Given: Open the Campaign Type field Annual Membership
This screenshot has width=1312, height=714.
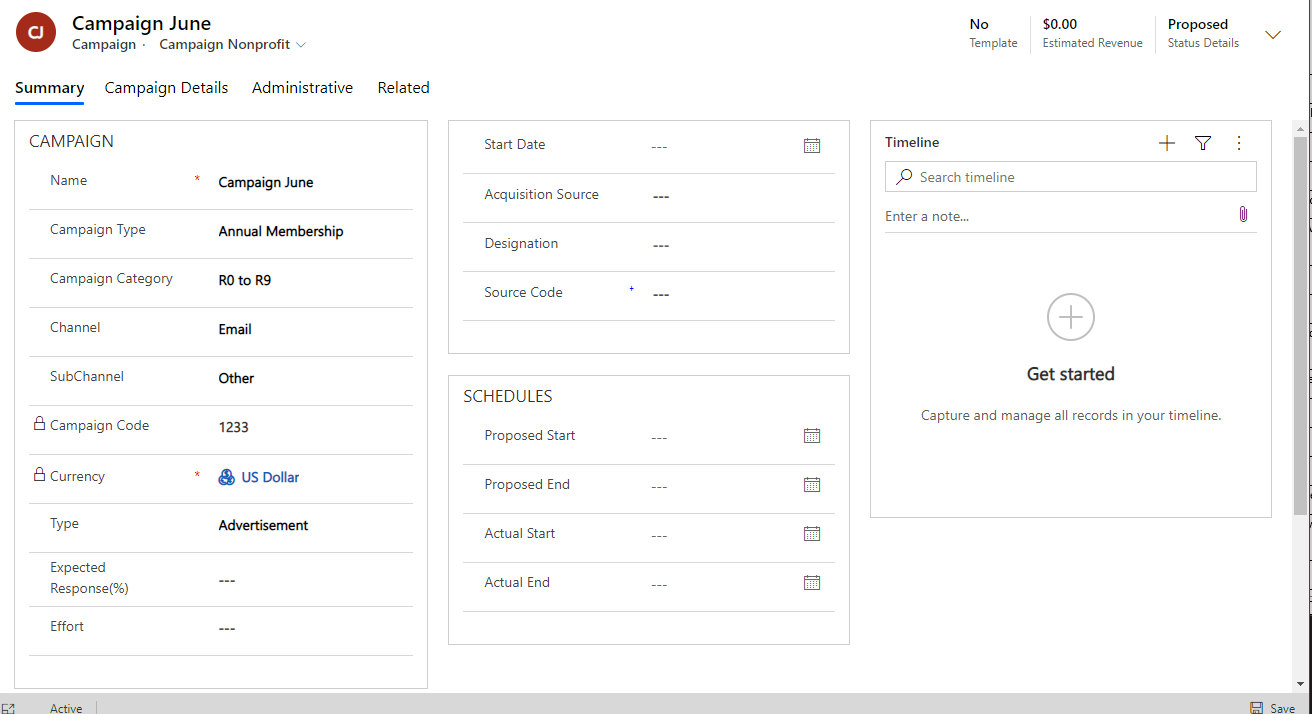Looking at the screenshot, I should [x=281, y=231].
